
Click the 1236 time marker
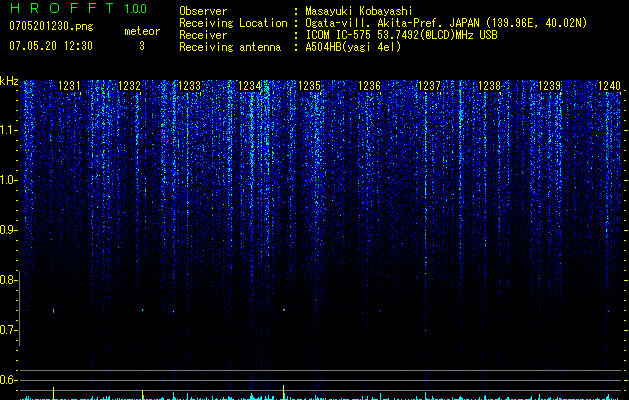[x=369, y=86]
